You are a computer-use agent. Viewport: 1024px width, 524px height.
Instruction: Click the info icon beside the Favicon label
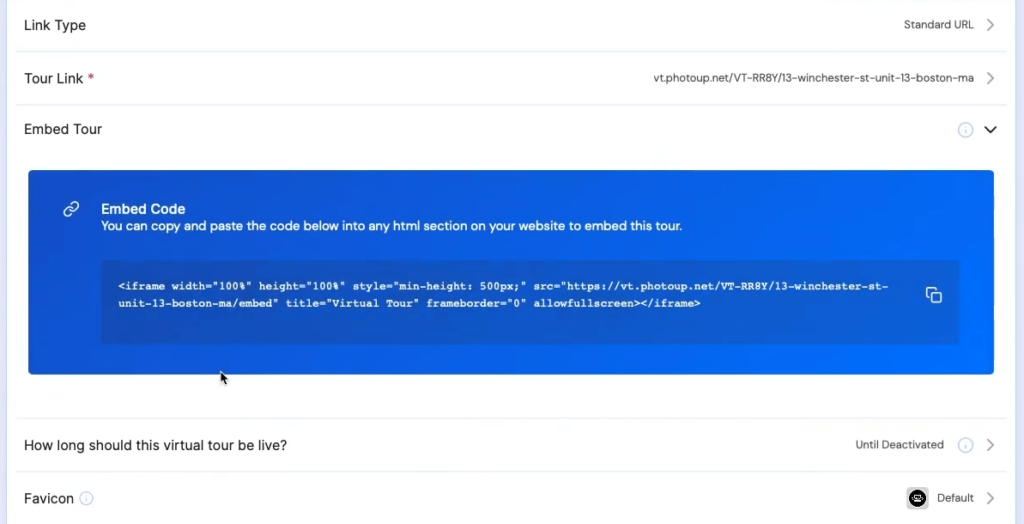(x=87, y=498)
